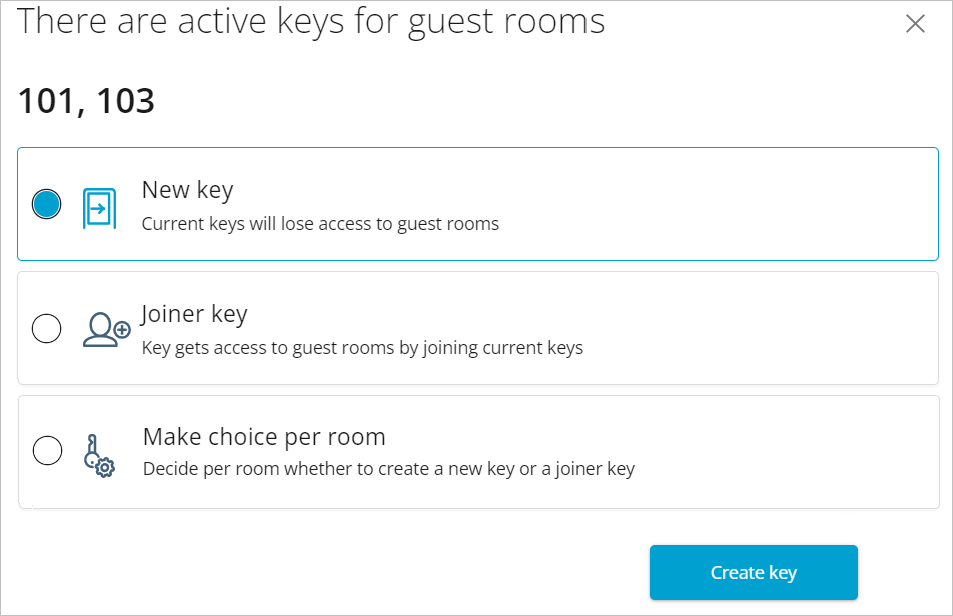Click "Key gets access to guest rooms" description
This screenshot has height=616, width=953.
pos(362,348)
